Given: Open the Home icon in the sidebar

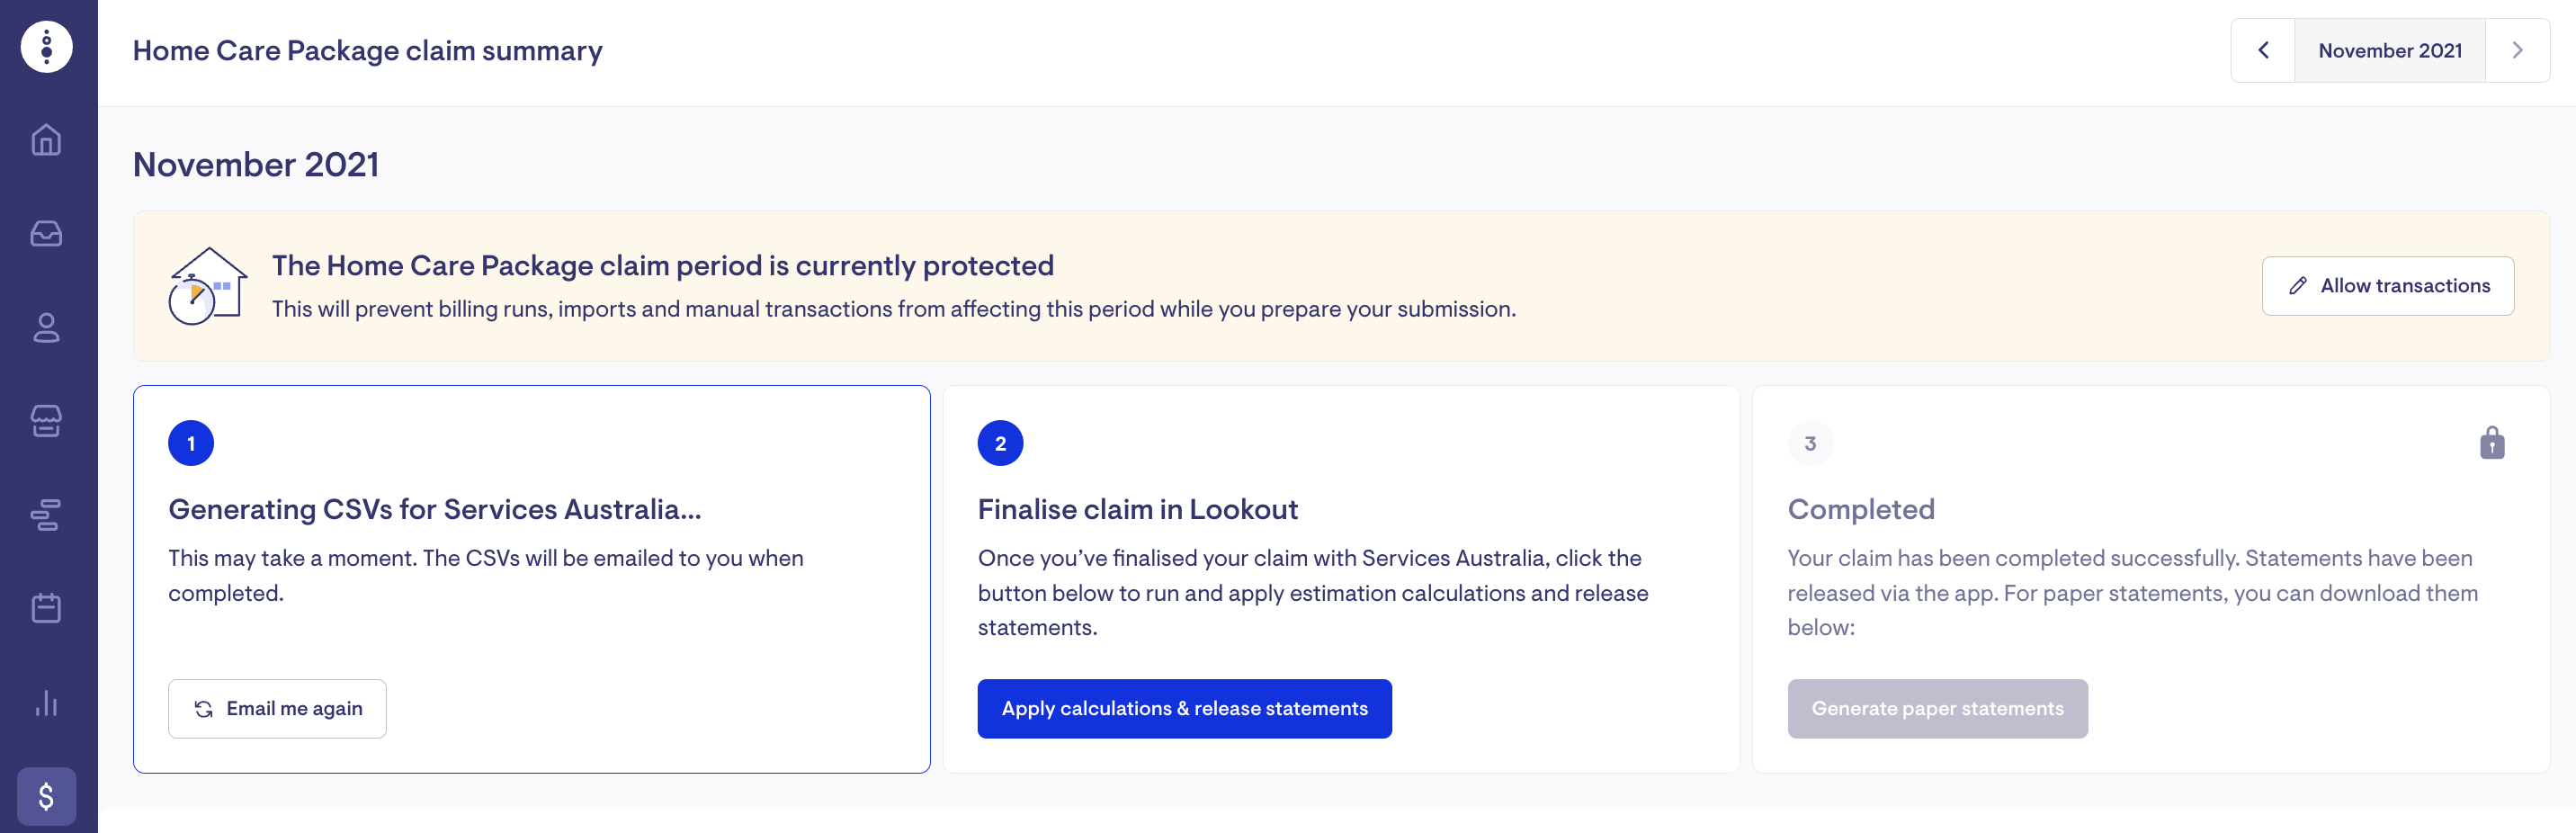Looking at the screenshot, I should (x=47, y=140).
